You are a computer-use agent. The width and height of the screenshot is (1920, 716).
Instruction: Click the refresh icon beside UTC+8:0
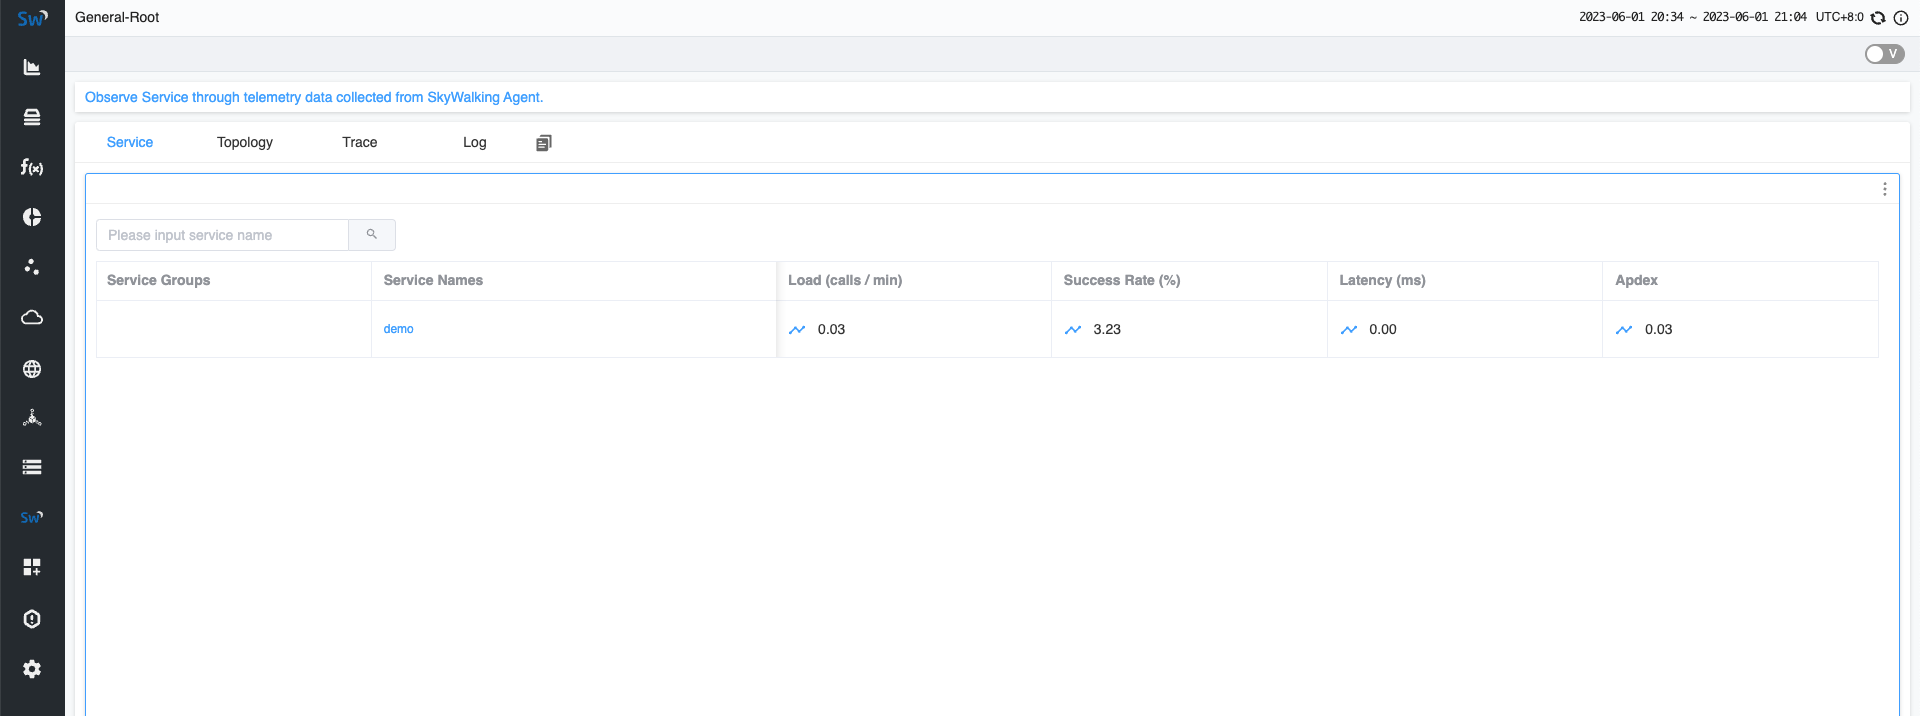point(1878,18)
